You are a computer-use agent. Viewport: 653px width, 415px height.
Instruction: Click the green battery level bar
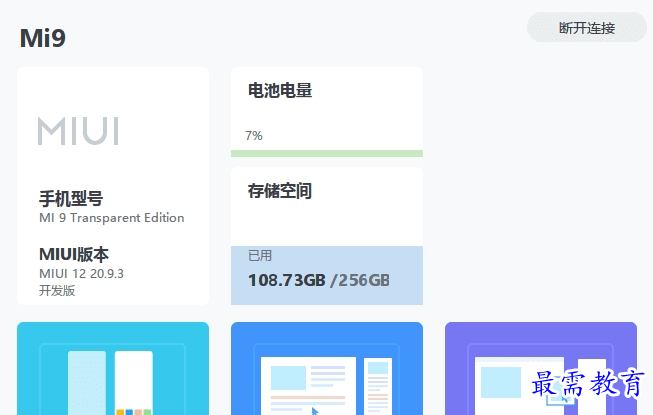pos(327,154)
